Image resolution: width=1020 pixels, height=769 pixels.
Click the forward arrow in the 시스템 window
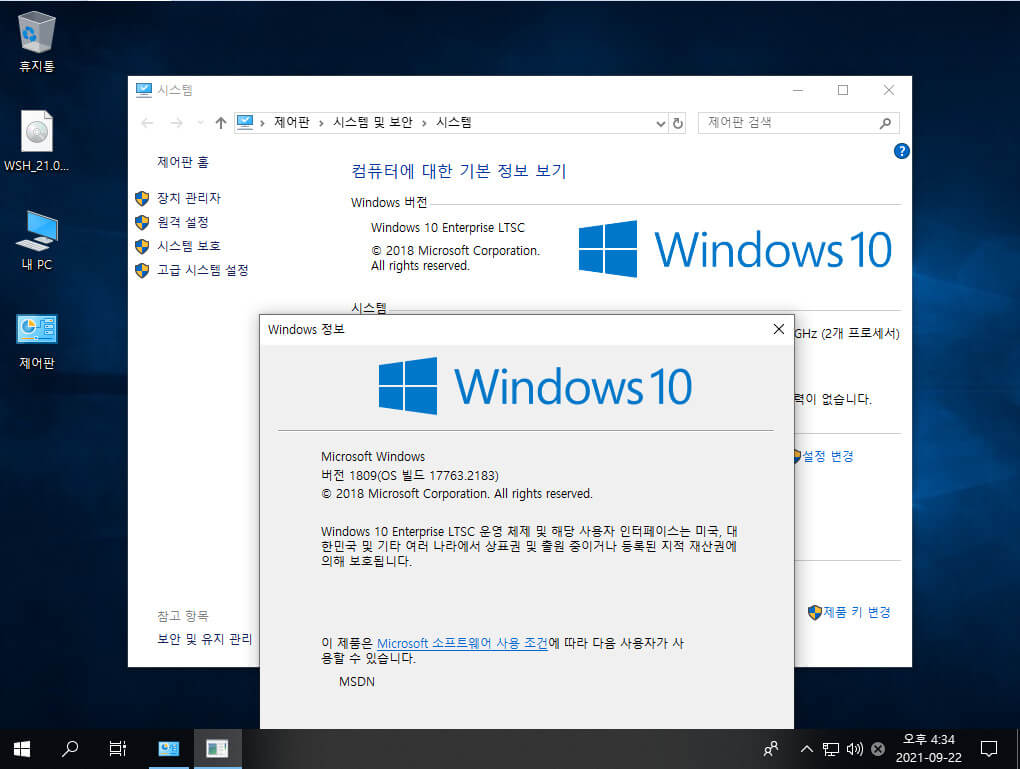click(176, 122)
